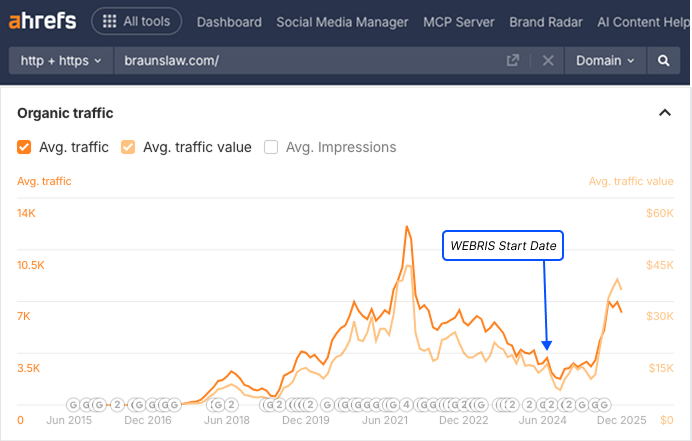Go to Dashboard

229,22
